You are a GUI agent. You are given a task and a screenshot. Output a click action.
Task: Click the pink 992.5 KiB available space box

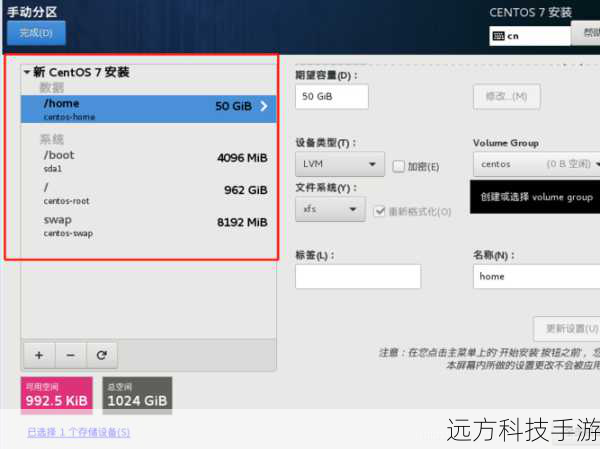[57, 395]
